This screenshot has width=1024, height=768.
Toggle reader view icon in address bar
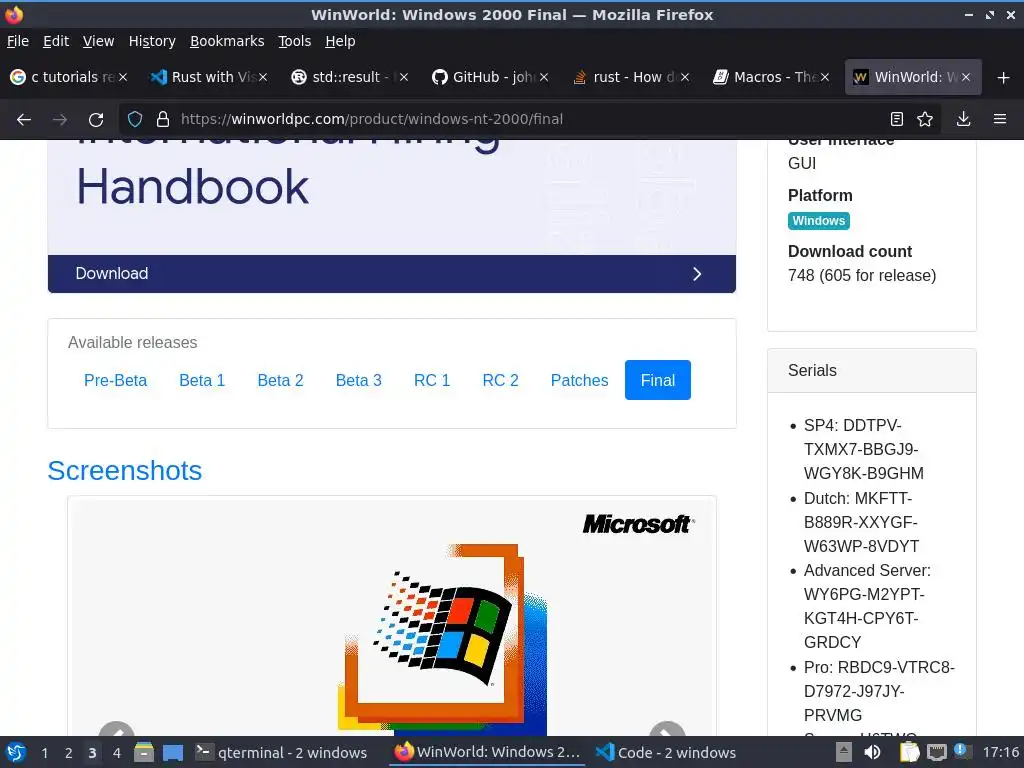tap(897, 120)
